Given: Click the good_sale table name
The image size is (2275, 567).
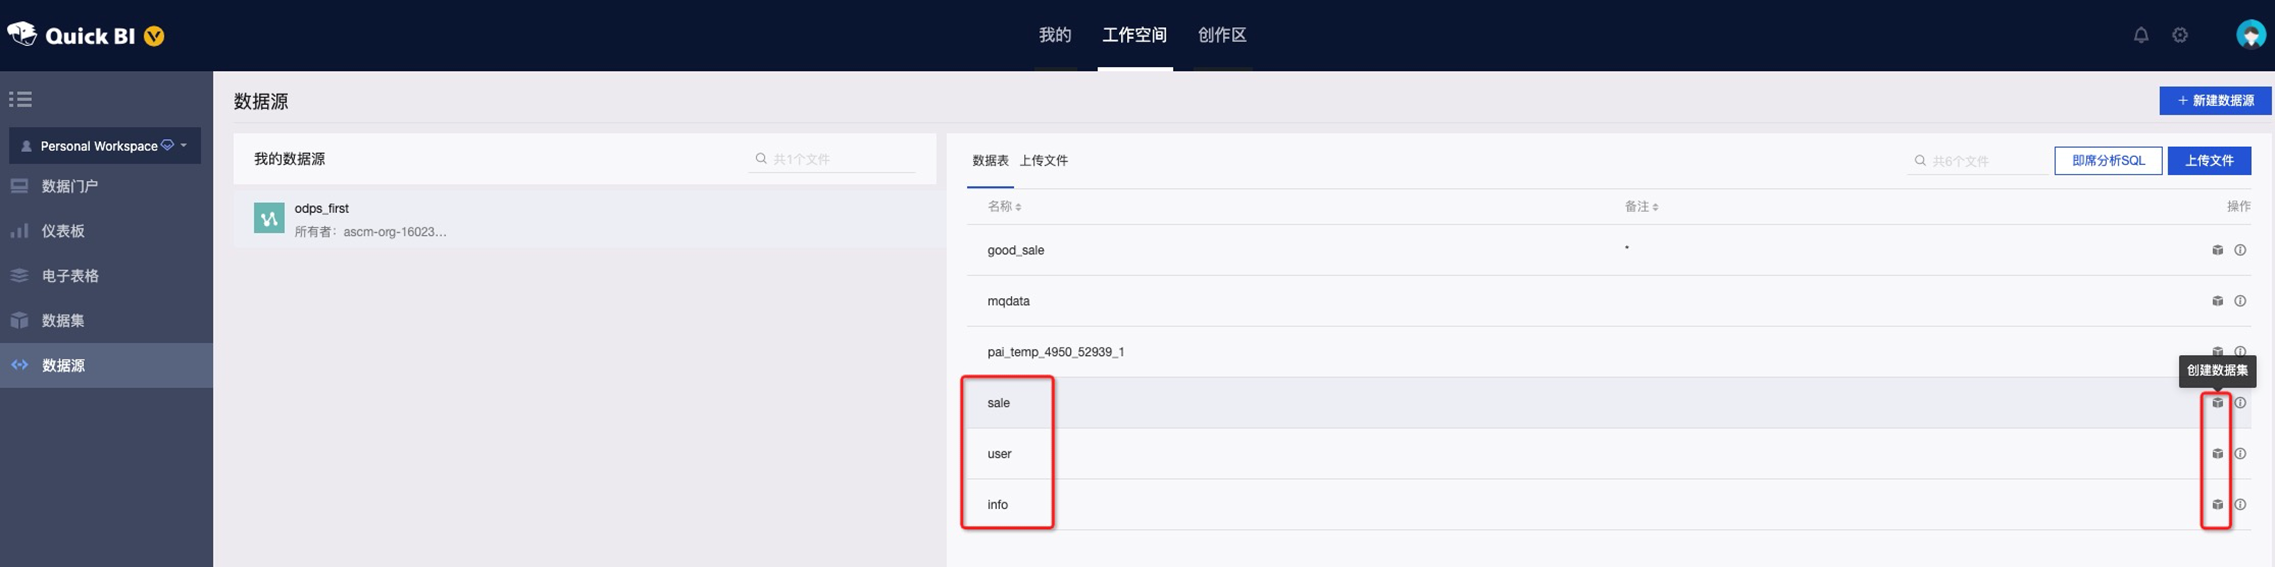Looking at the screenshot, I should 1015,250.
